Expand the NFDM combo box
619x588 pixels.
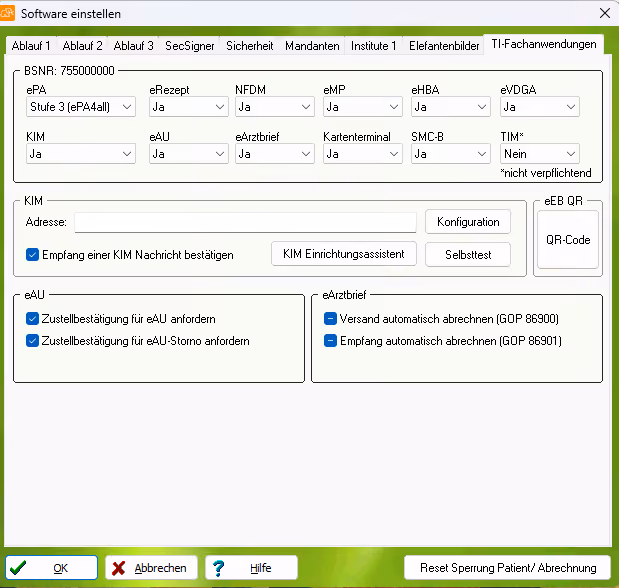[274, 107]
